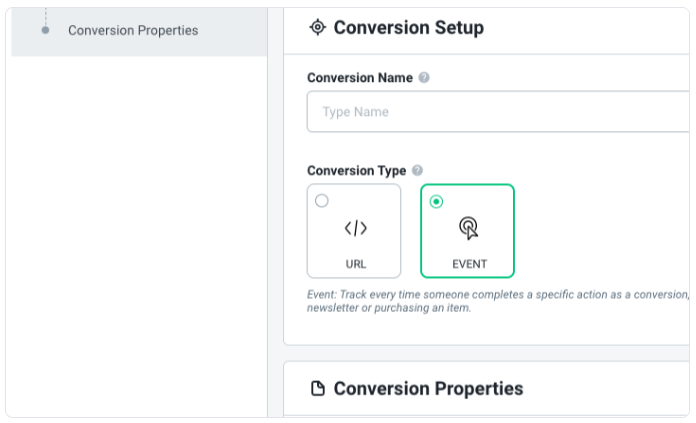
Task: Select the URL radio button
Action: pos(322,201)
